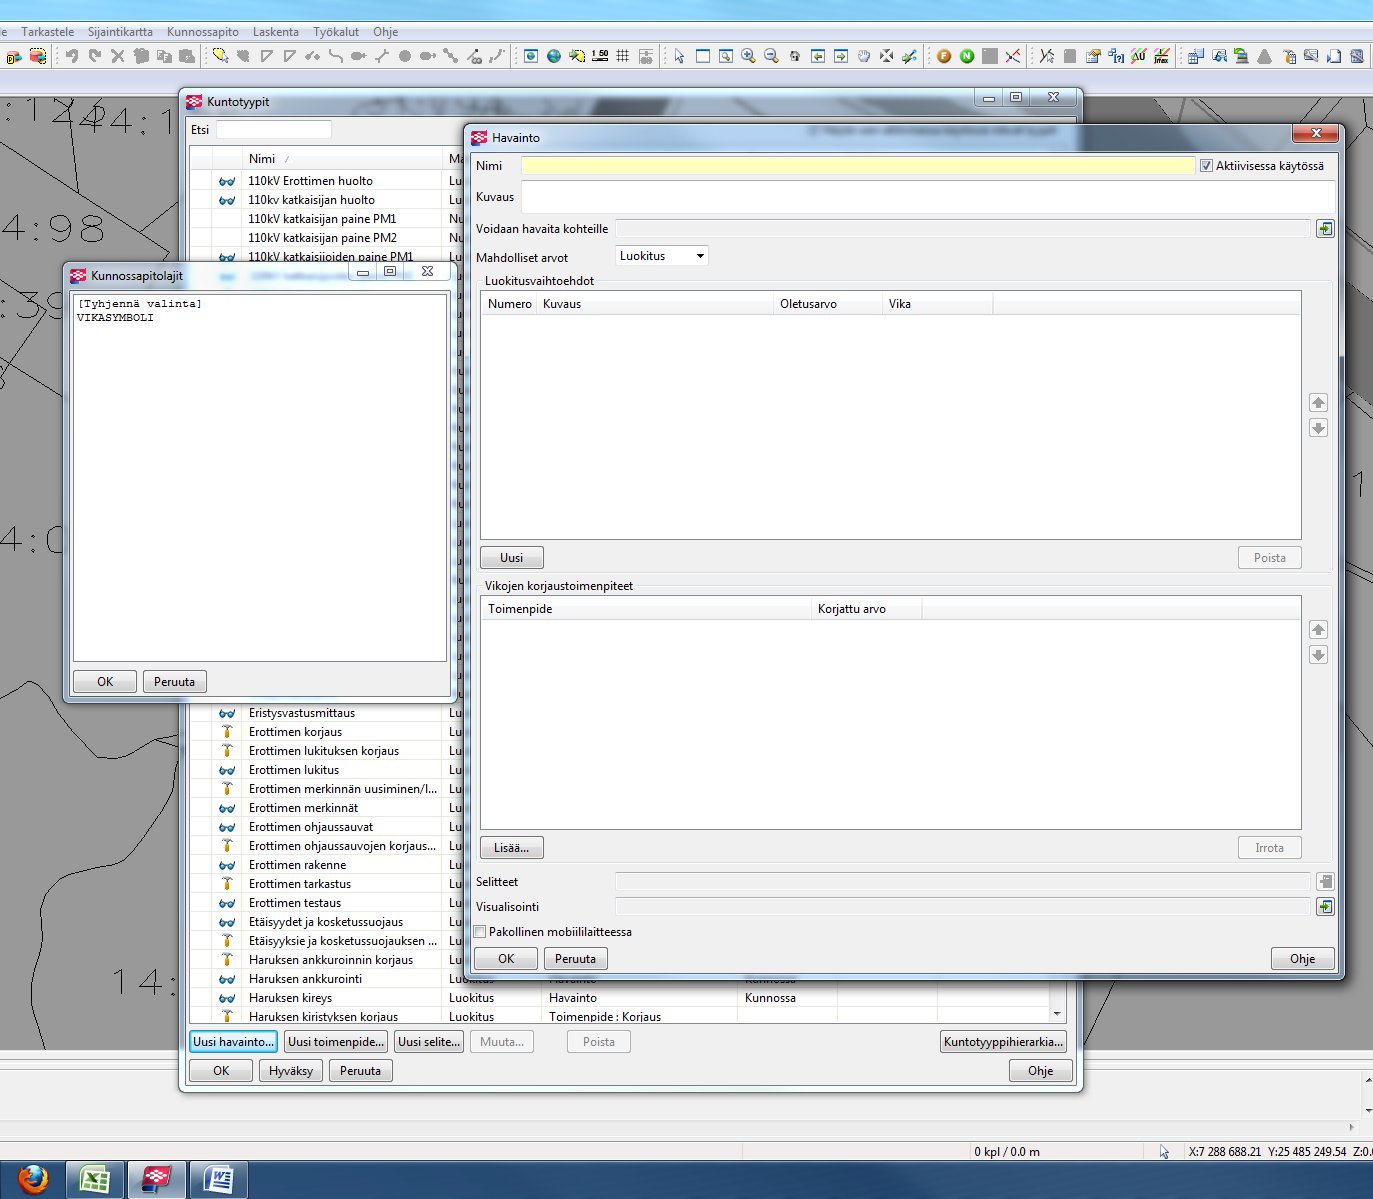
Task: Select [Tyhjennä valinta] in Kunnossapitolajit list
Action: tap(139, 304)
